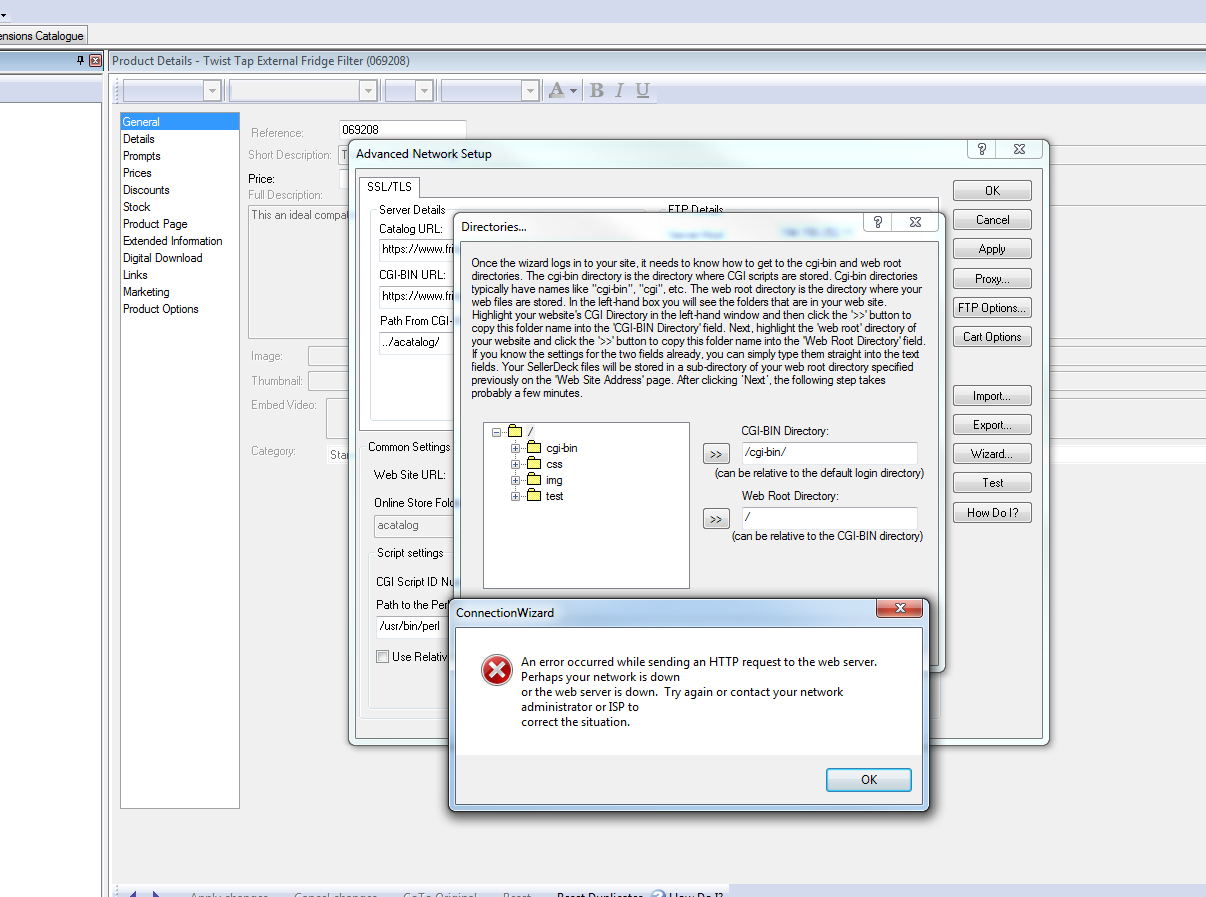Click the pin icon on the left panel
This screenshot has height=897, width=1206.
point(81,61)
